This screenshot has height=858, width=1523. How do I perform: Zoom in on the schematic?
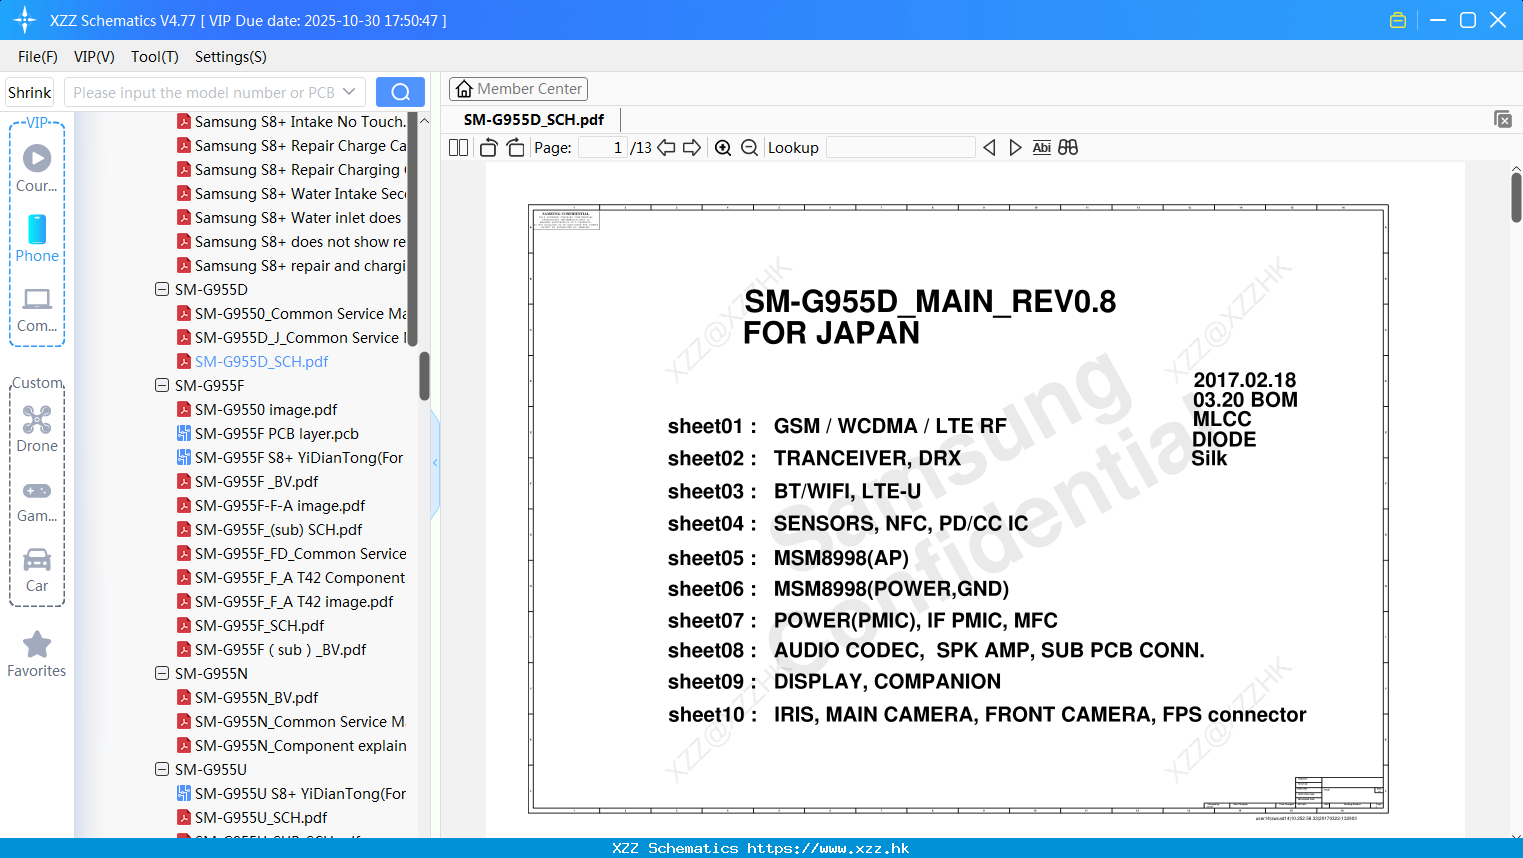tap(723, 147)
